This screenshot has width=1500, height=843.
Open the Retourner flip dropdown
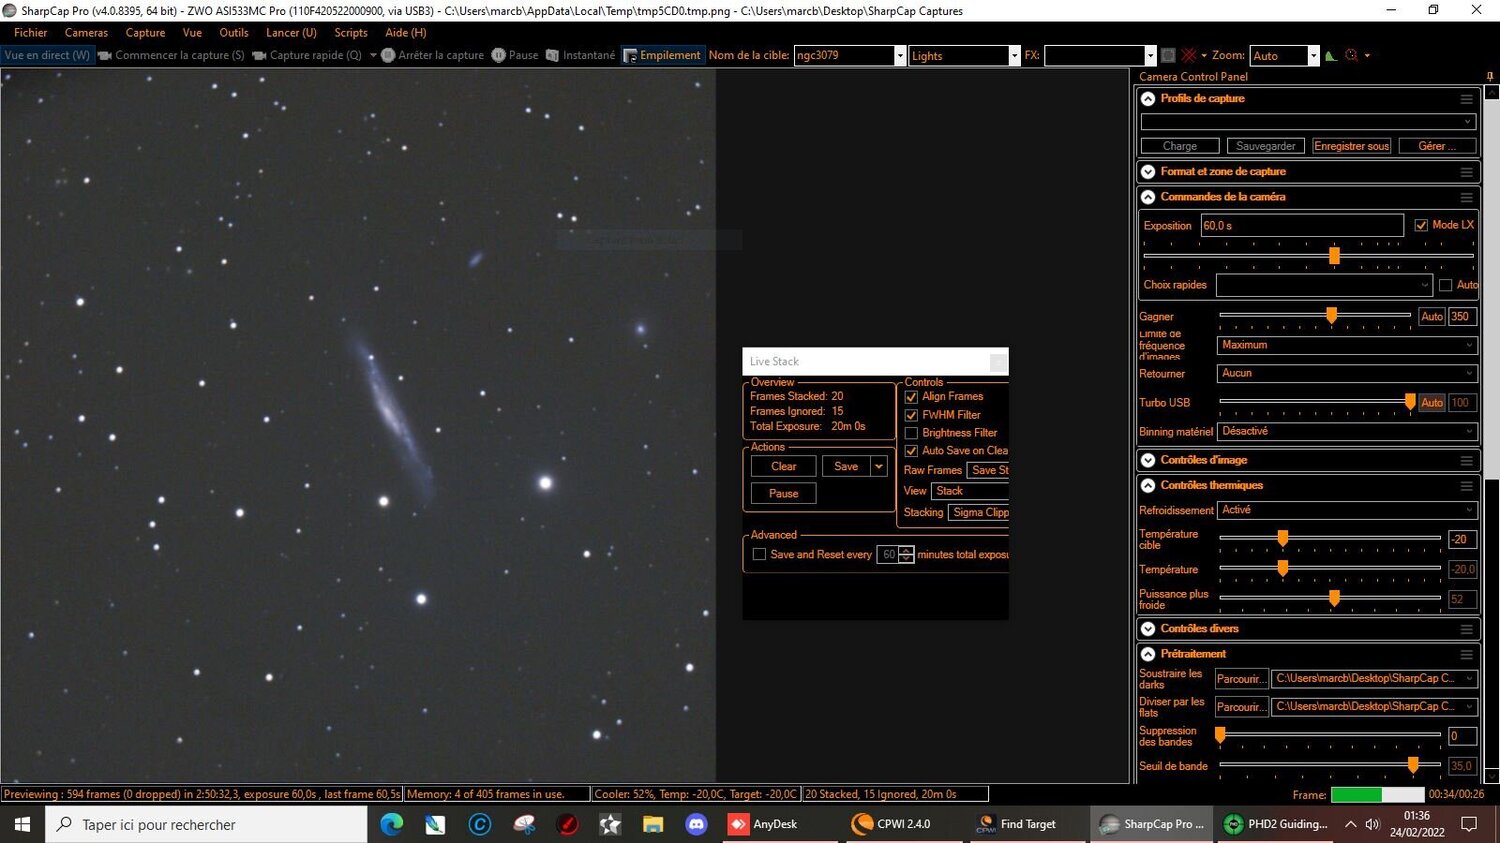pyautogui.click(x=1345, y=373)
